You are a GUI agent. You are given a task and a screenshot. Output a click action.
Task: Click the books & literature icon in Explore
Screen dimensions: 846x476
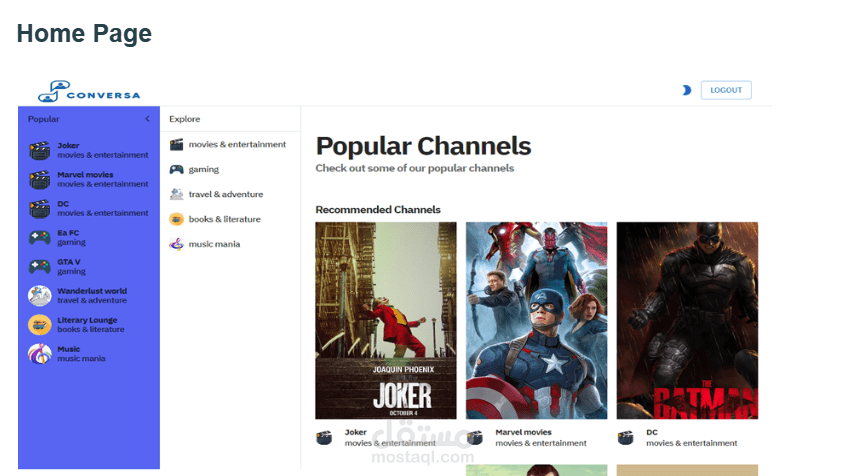click(x=176, y=219)
